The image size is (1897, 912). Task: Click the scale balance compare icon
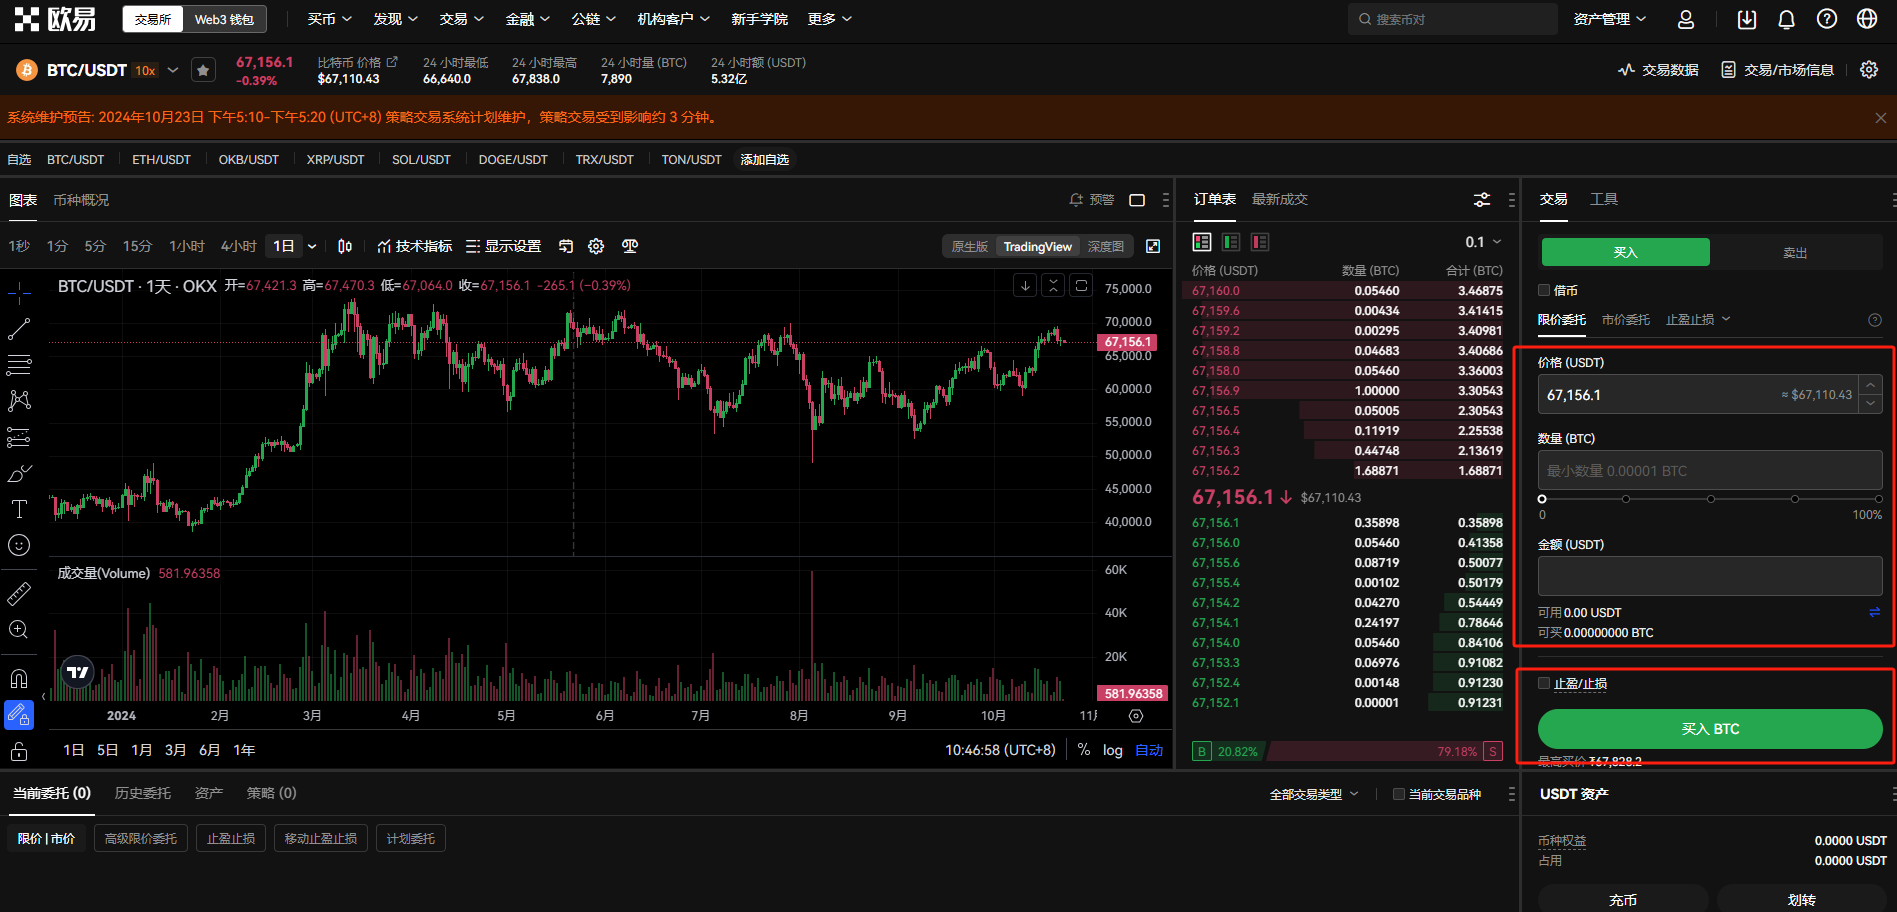click(629, 246)
